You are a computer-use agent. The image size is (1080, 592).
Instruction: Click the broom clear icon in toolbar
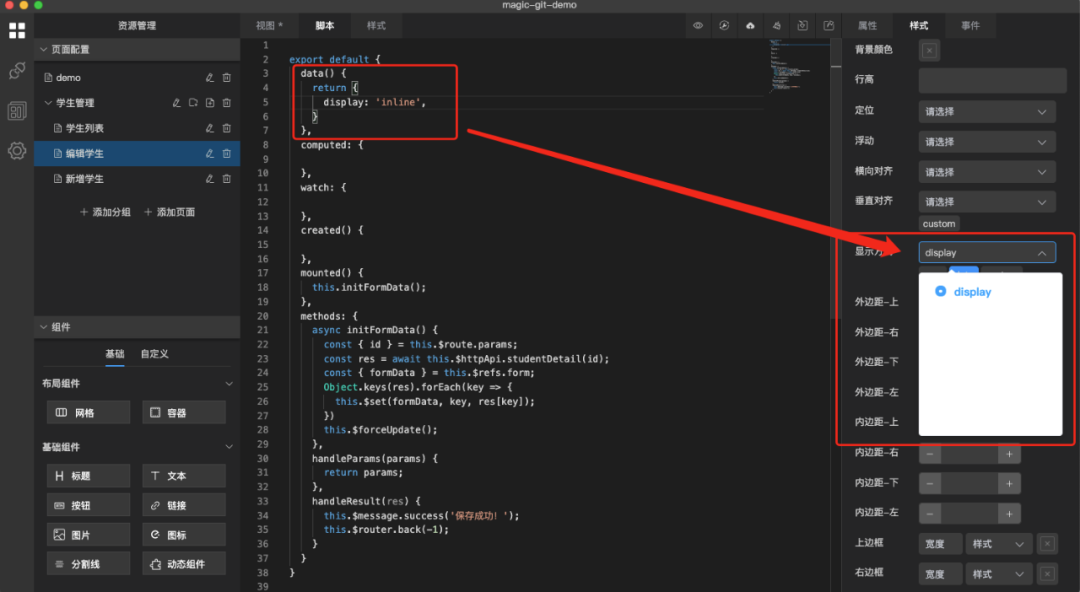pos(776,25)
